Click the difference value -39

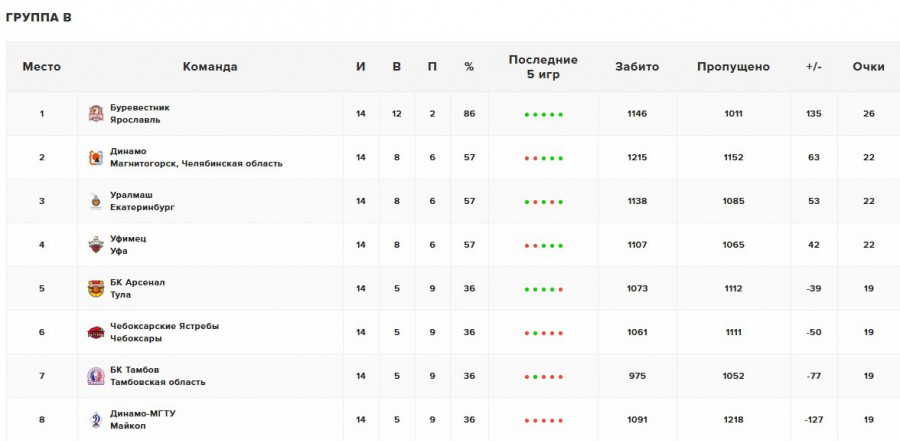tap(814, 288)
